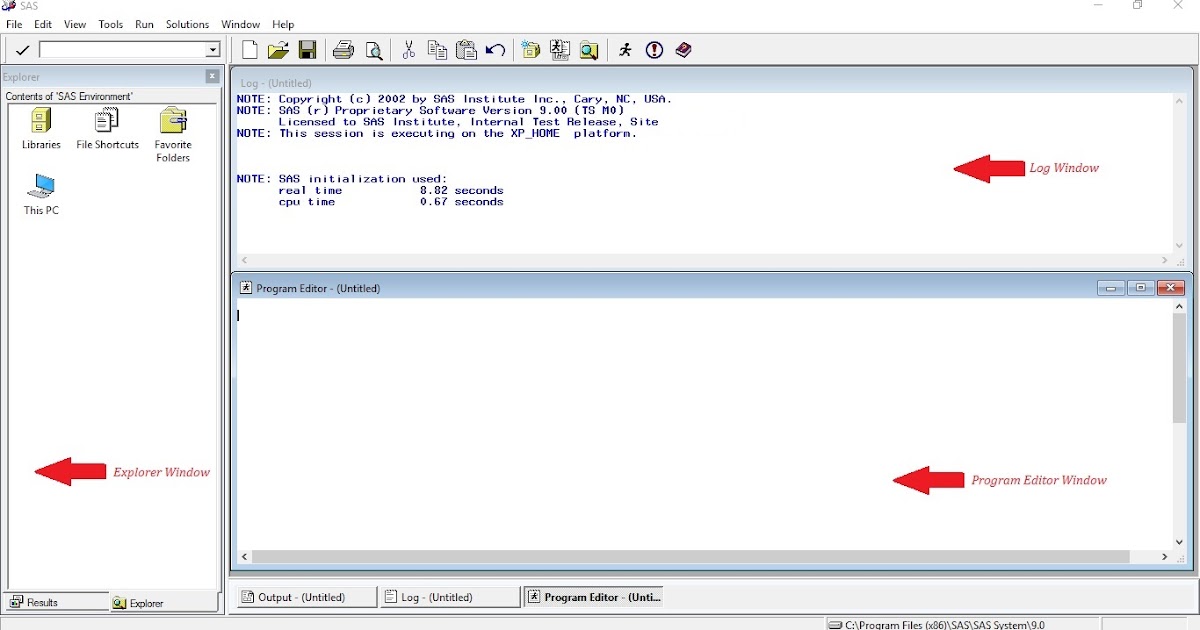This screenshot has width=1200, height=630.
Task: Open the Solutions menu
Action: tap(186, 24)
